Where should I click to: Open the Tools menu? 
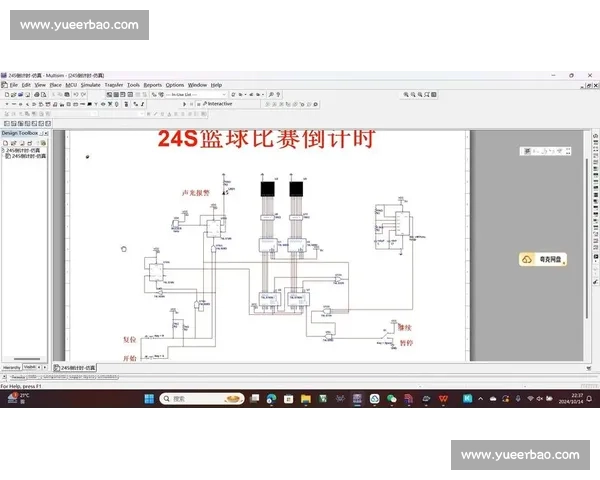(134, 85)
